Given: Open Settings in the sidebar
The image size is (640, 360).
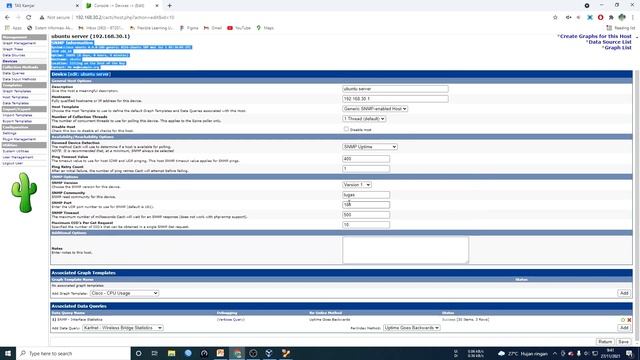Looking at the screenshot, I should pos(9,133).
